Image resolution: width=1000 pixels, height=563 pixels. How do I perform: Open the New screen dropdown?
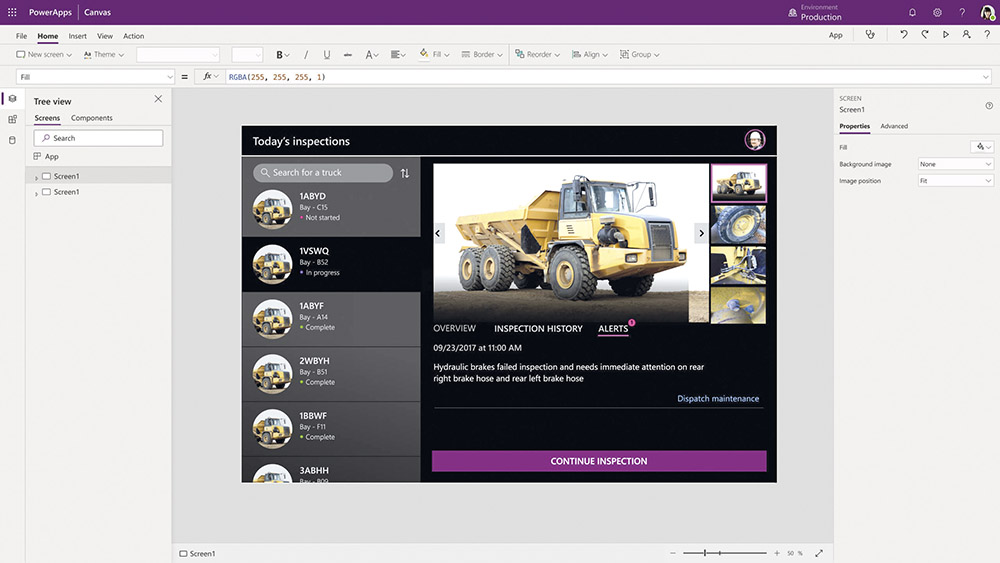click(44, 55)
